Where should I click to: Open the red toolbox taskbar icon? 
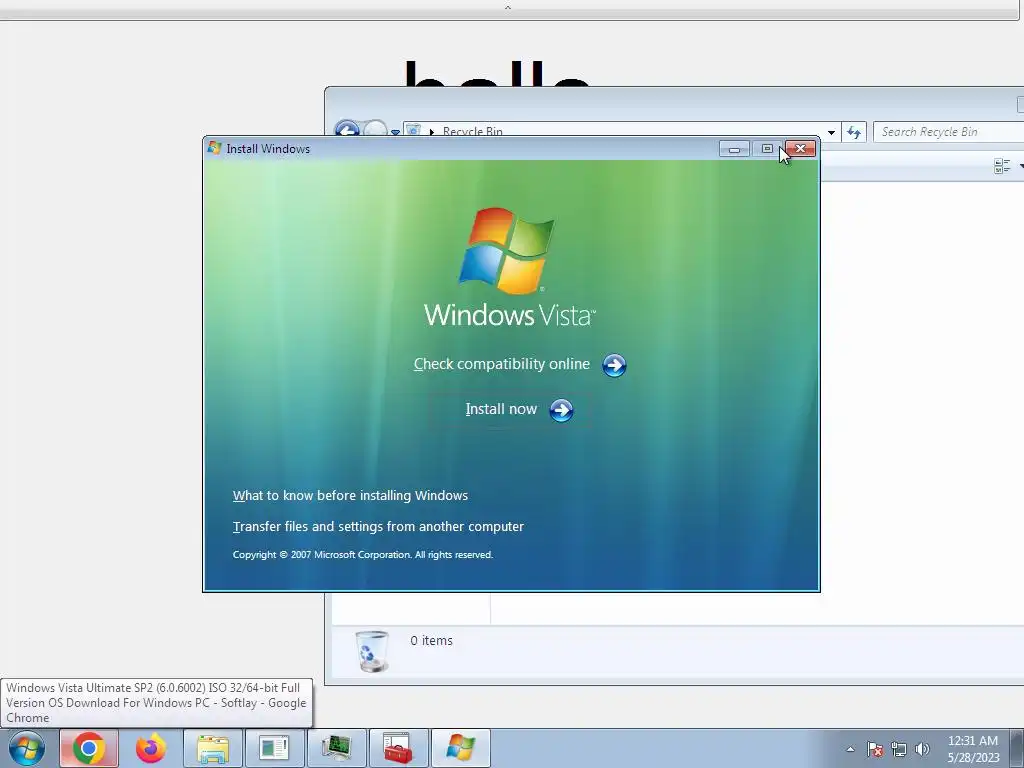pyautogui.click(x=398, y=748)
